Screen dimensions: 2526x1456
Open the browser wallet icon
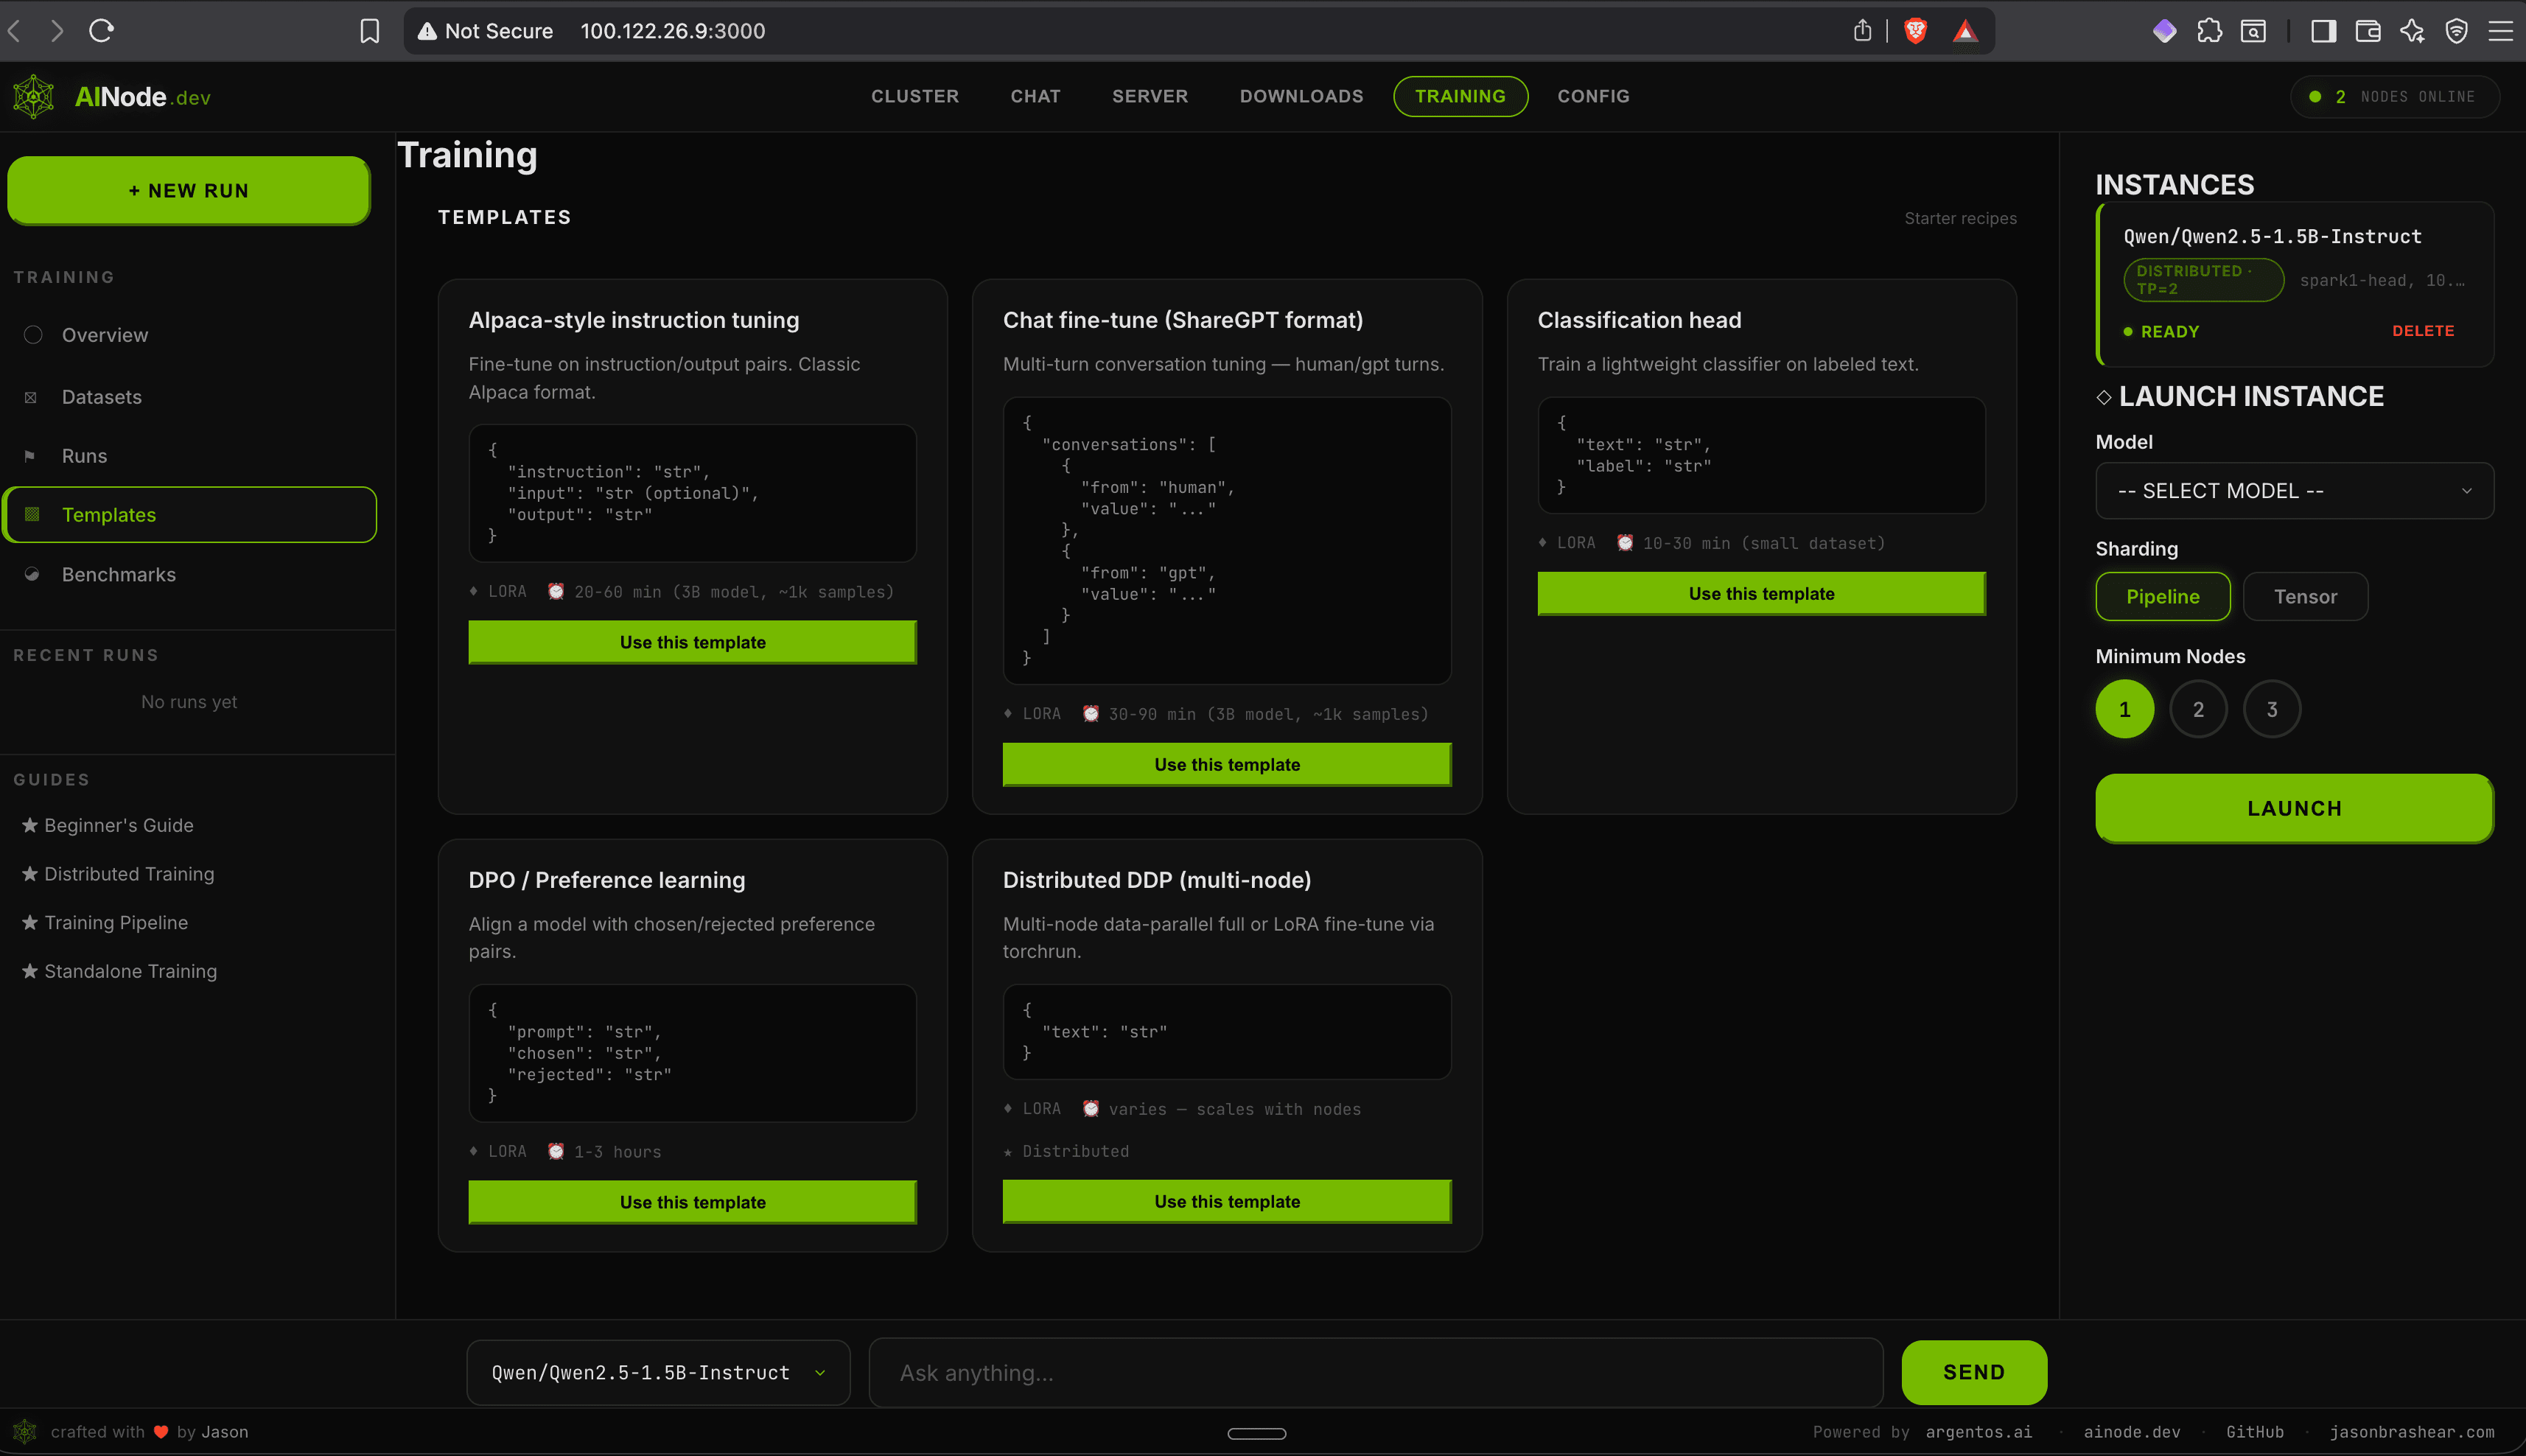(x=2368, y=31)
